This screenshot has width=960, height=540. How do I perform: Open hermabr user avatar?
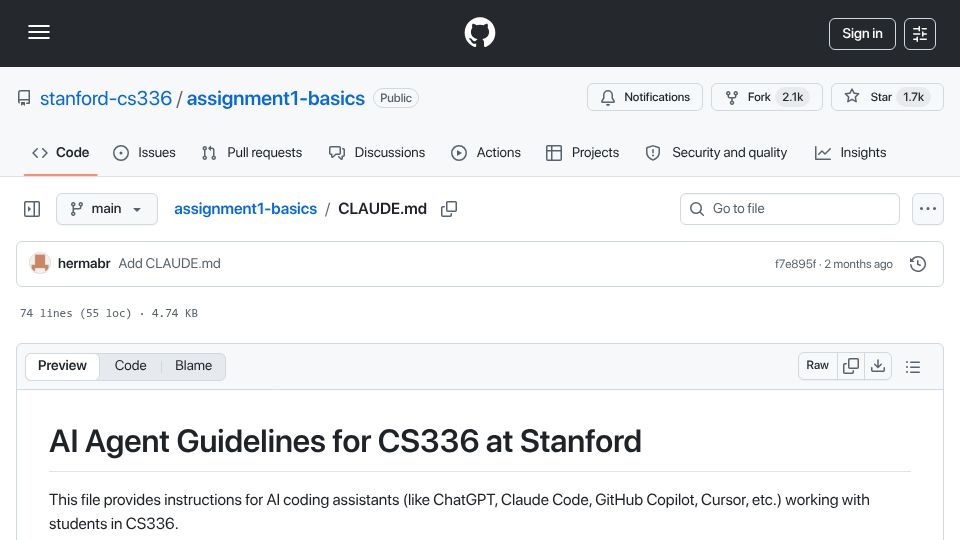point(40,263)
